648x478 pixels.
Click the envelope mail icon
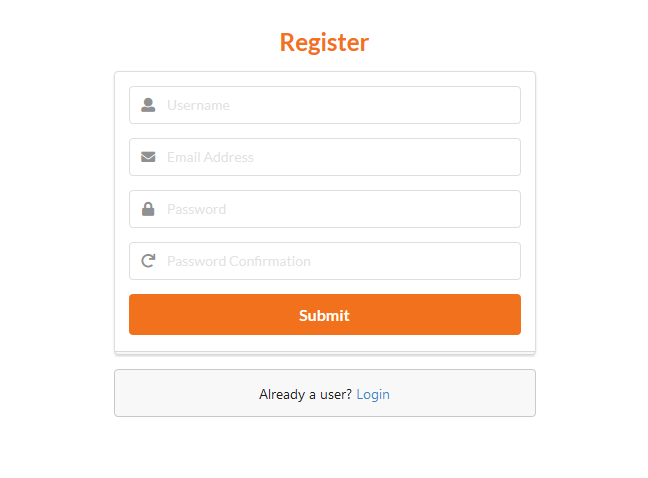coord(148,157)
